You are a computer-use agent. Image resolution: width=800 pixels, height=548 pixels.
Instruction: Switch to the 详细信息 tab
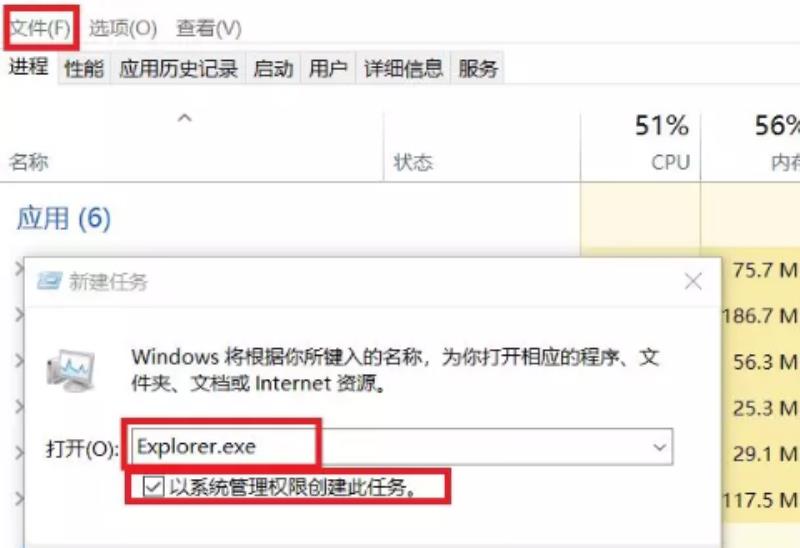coord(403,68)
